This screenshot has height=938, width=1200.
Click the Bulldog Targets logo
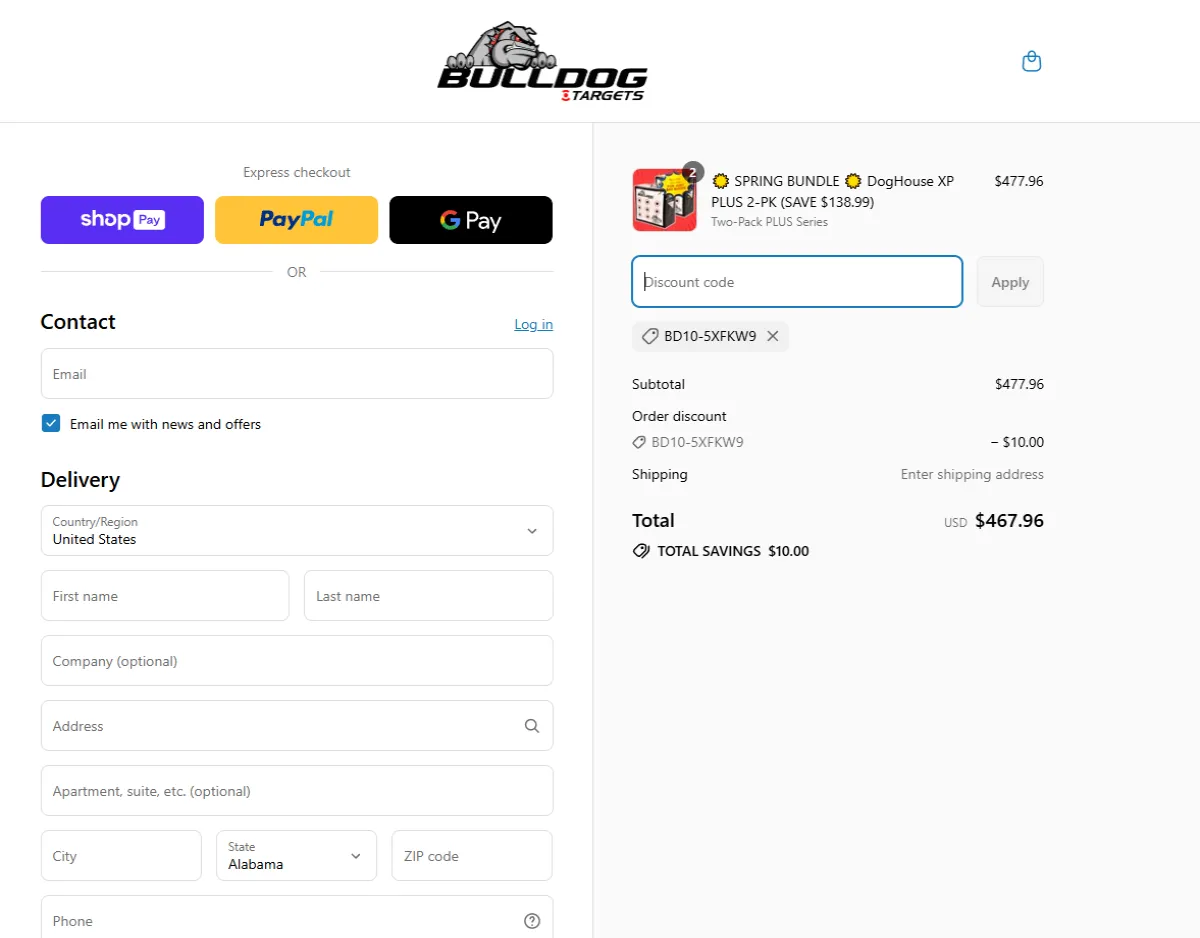[542, 62]
